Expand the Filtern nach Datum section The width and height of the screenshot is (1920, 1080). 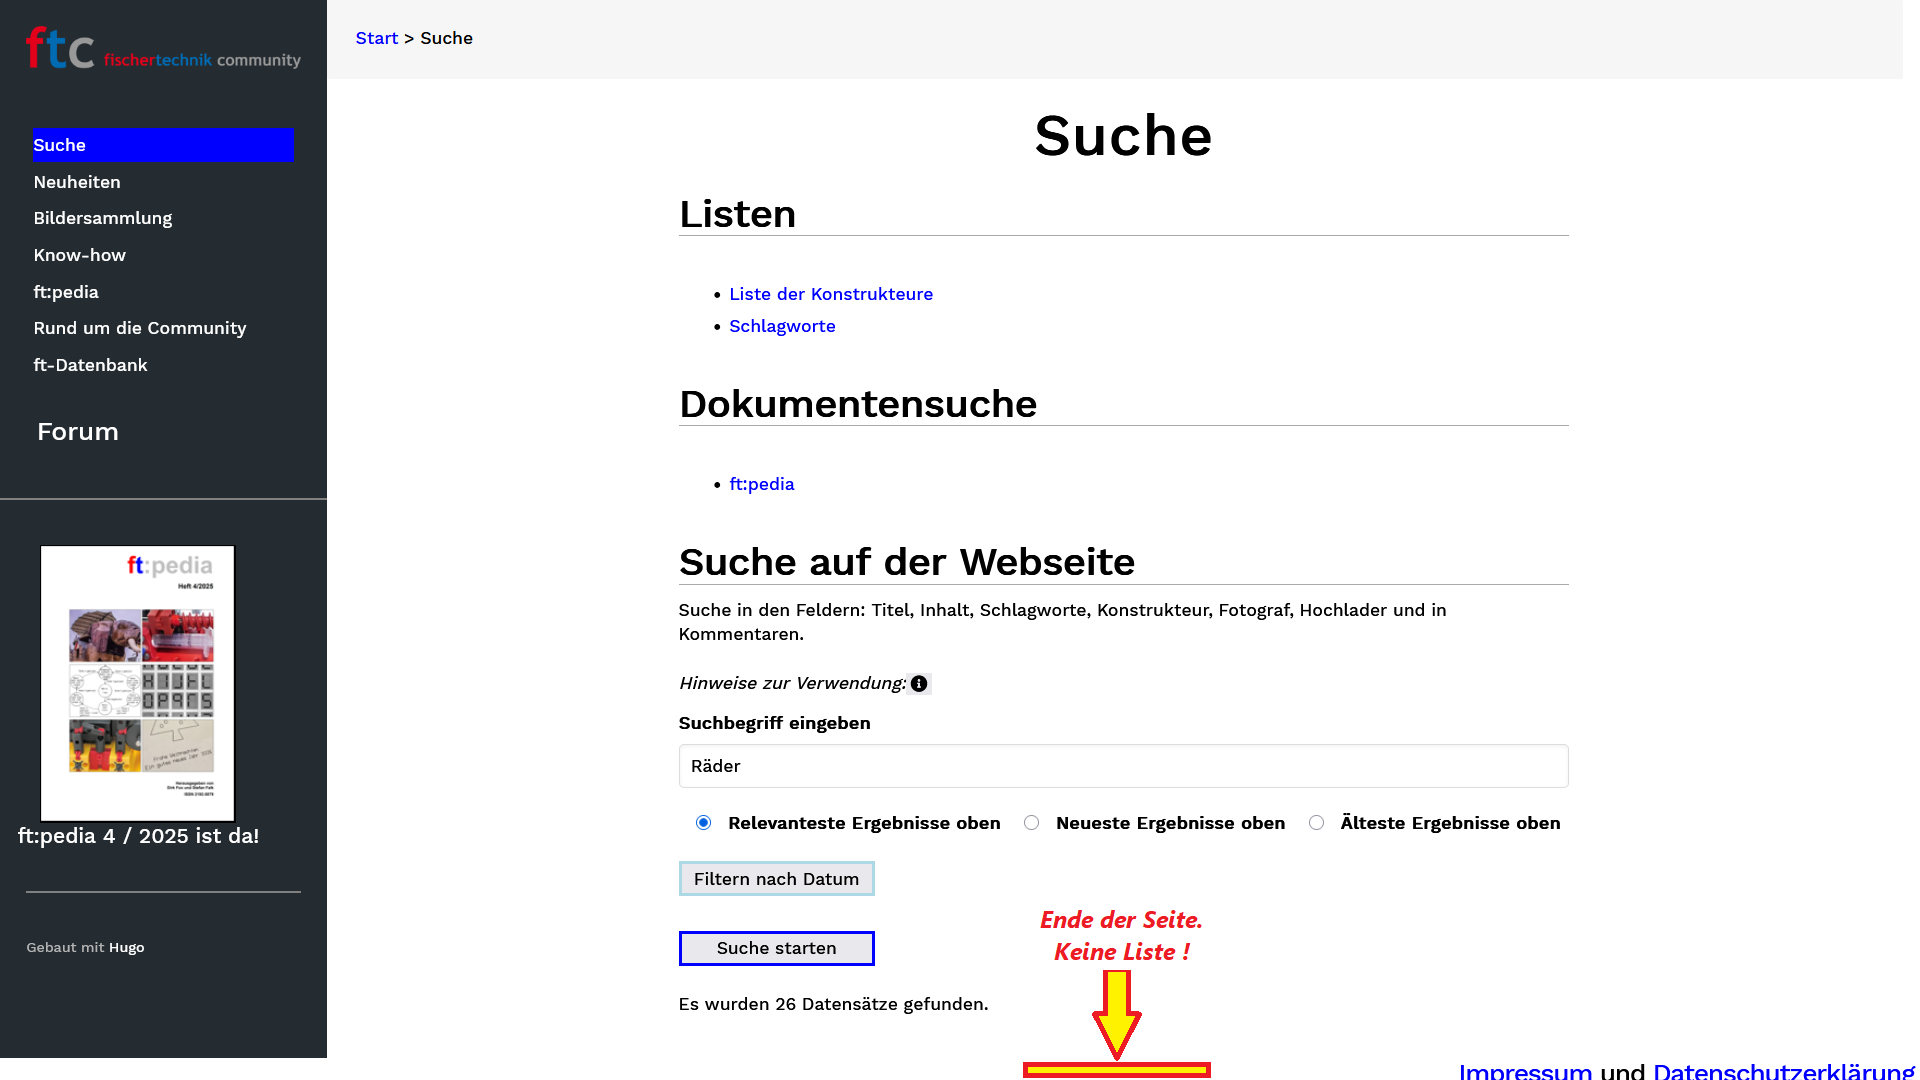pyautogui.click(x=776, y=879)
